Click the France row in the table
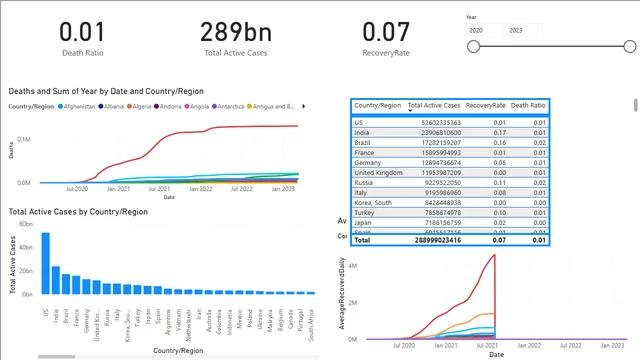640x360 pixels. coord(450,153)
